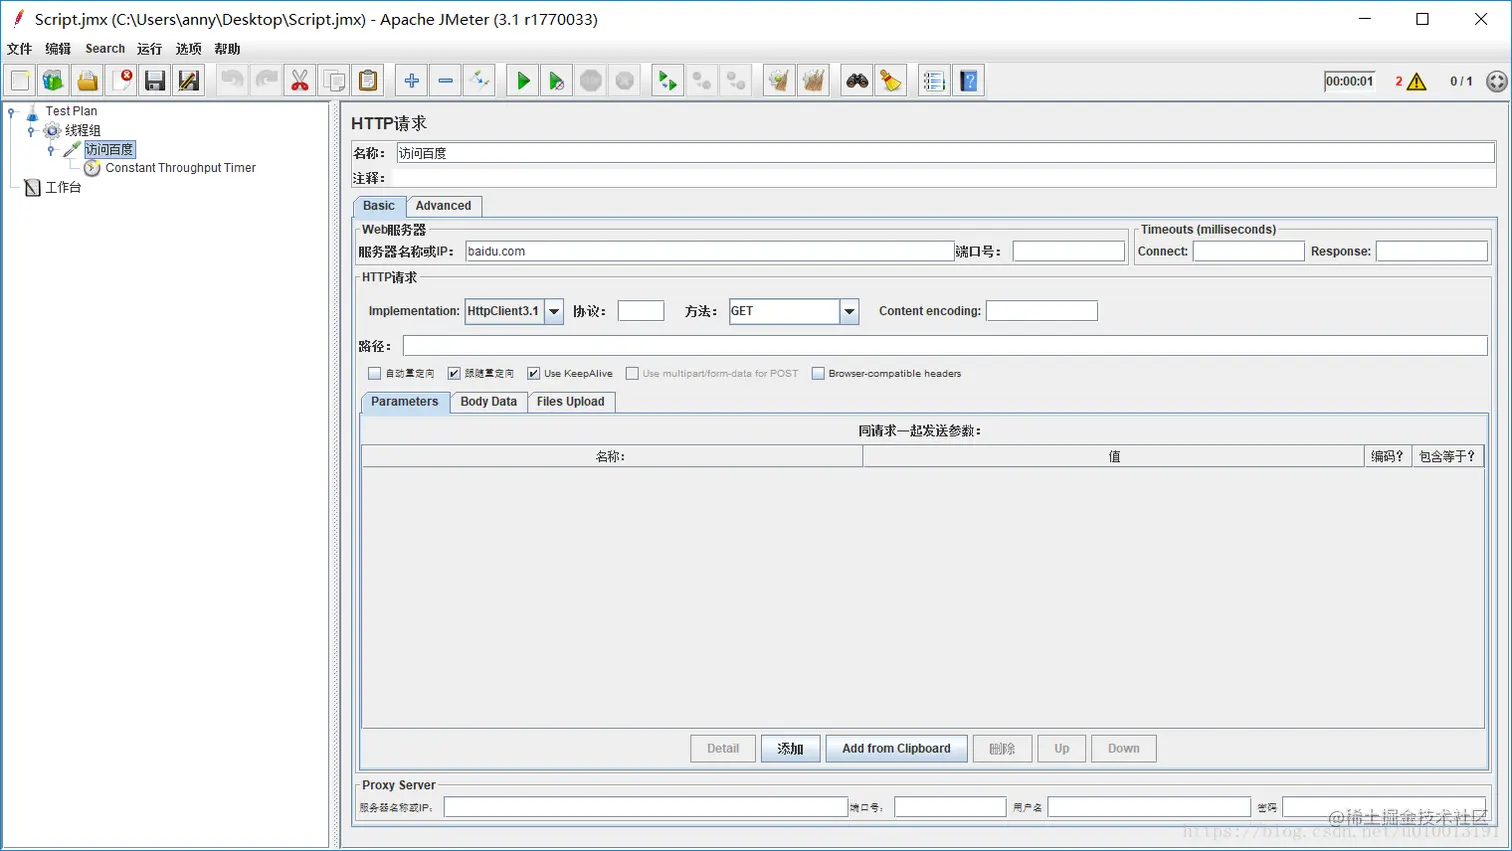This screenshot has width=1512, height=851.
Task: Click the Reset Search brush icon
Action: (x=891, y=81)
